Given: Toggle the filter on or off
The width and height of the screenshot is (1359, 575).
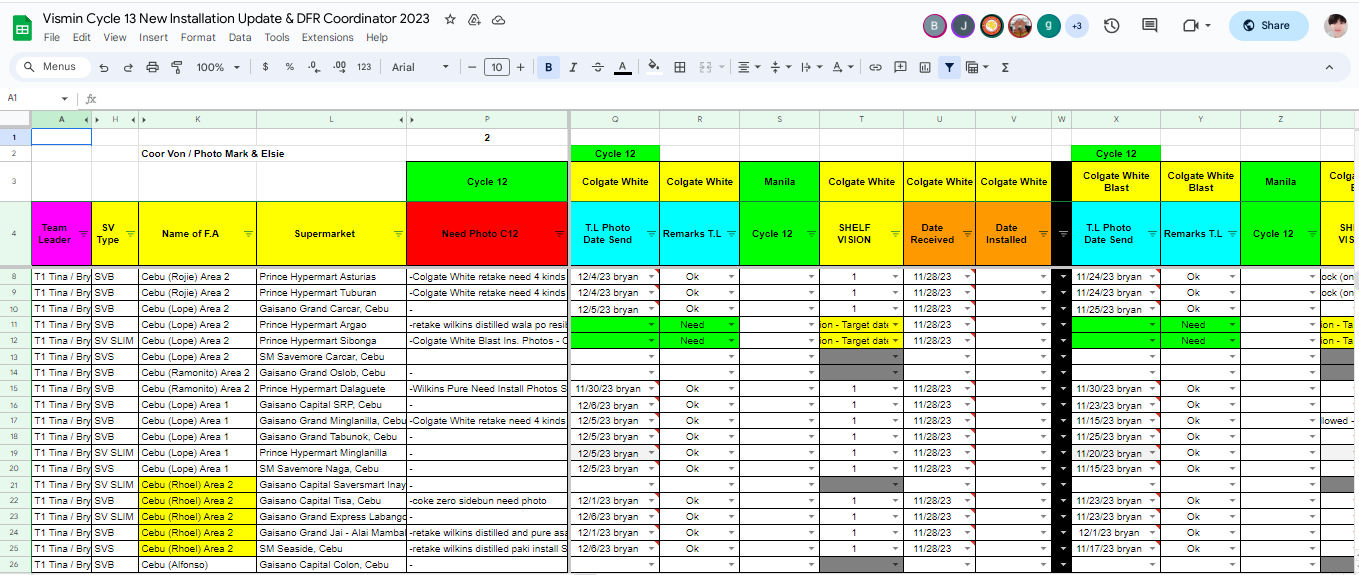Looking at the screenshot, I should click(949, 67).
